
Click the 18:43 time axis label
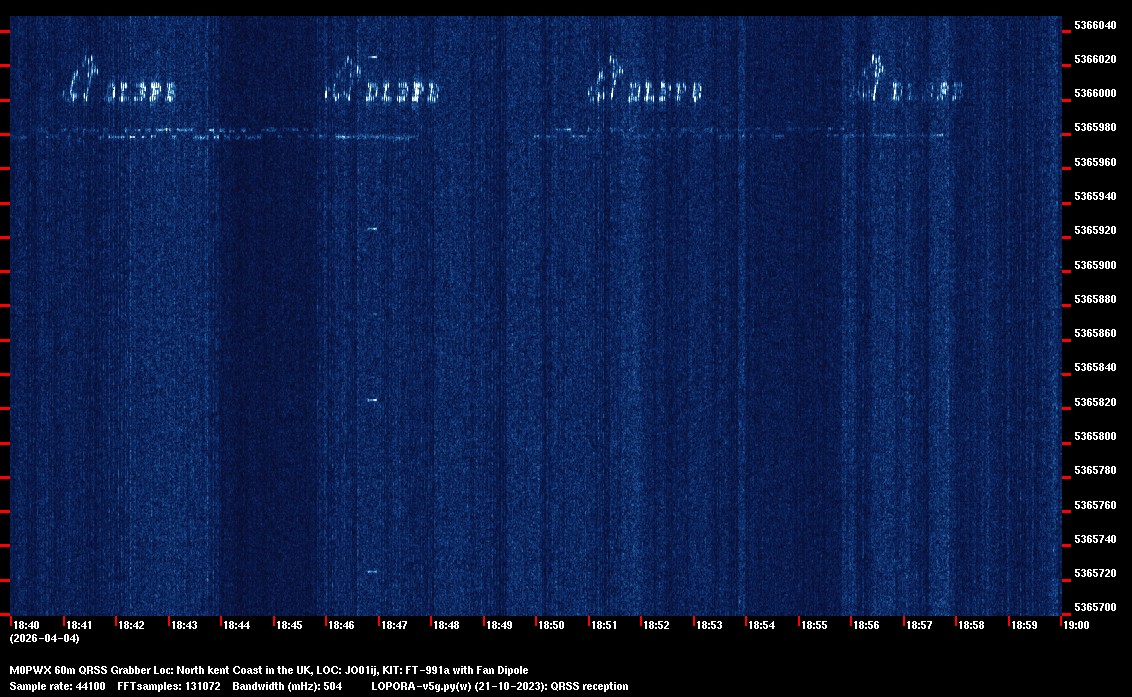(183, 625)
